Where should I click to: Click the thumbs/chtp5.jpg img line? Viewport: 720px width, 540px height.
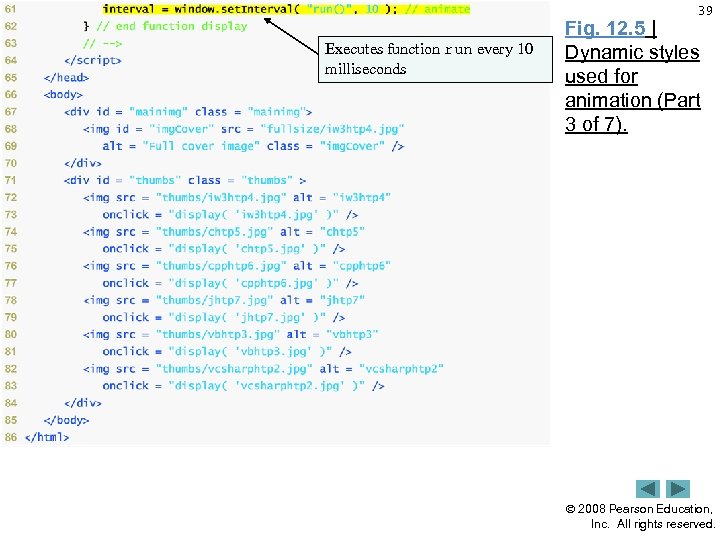click(x=224, y=231)
